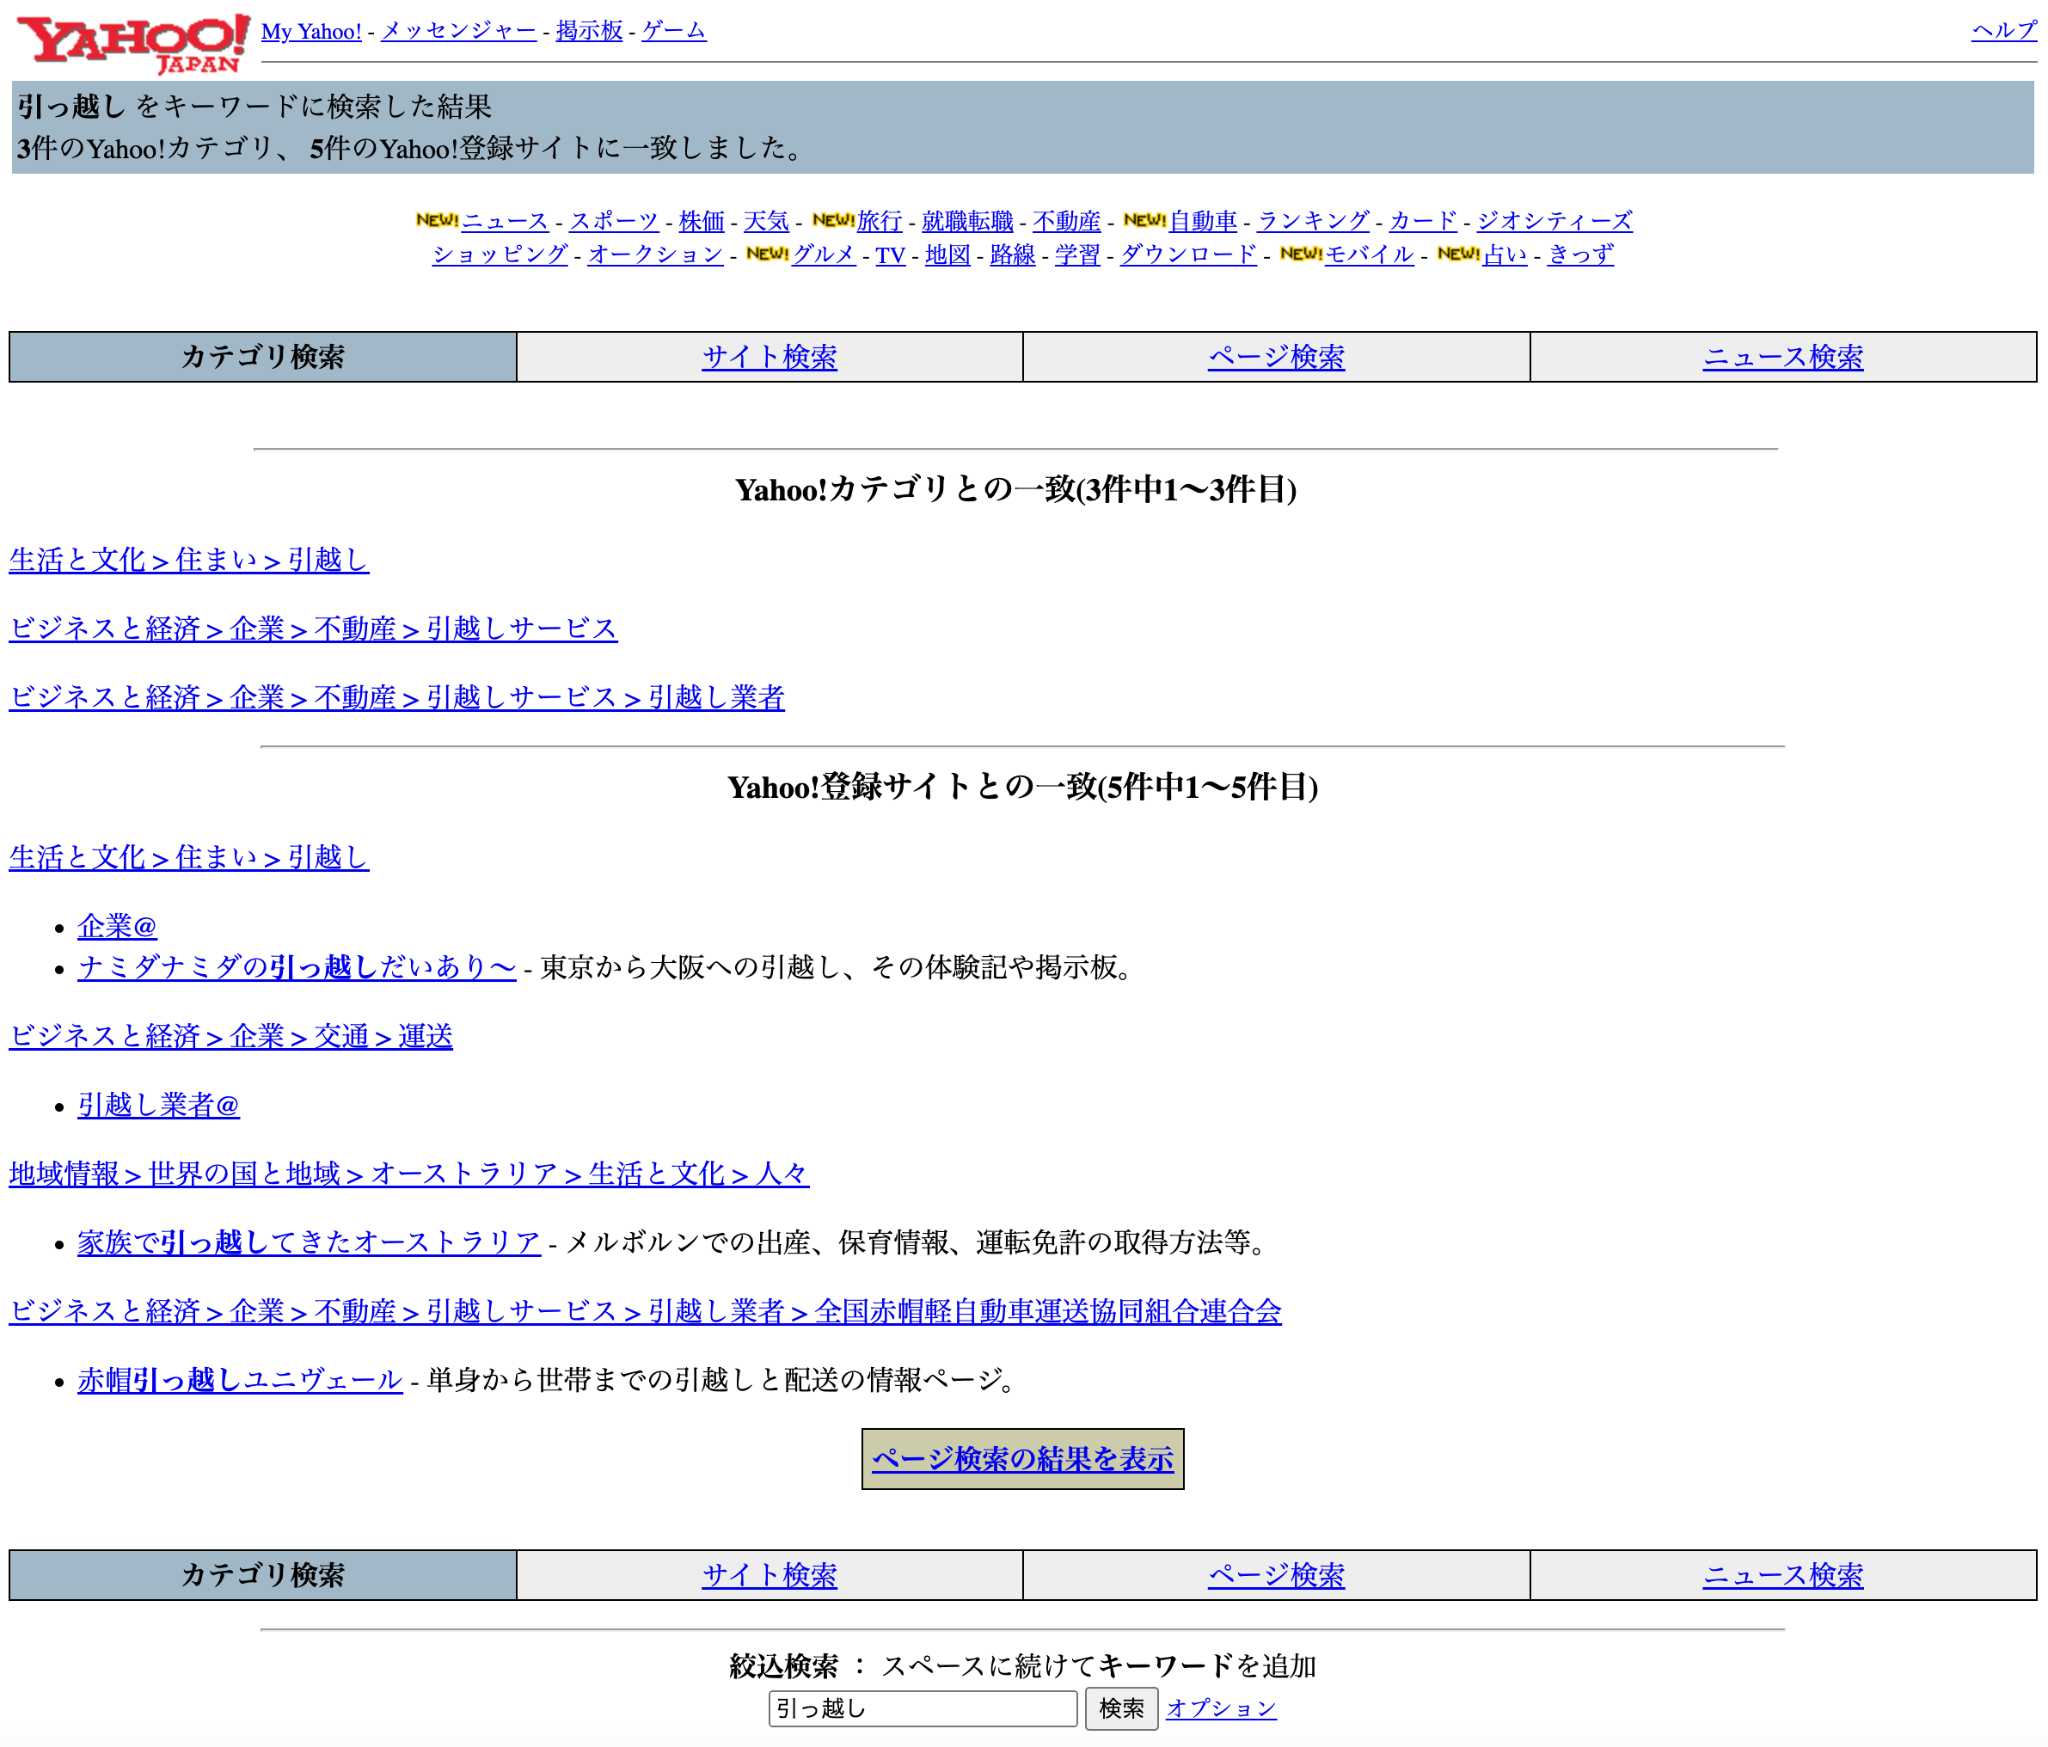Click the keyword search input field
The height and width of the screenshot is (1747, 2048).
[x=922, y=1708]
